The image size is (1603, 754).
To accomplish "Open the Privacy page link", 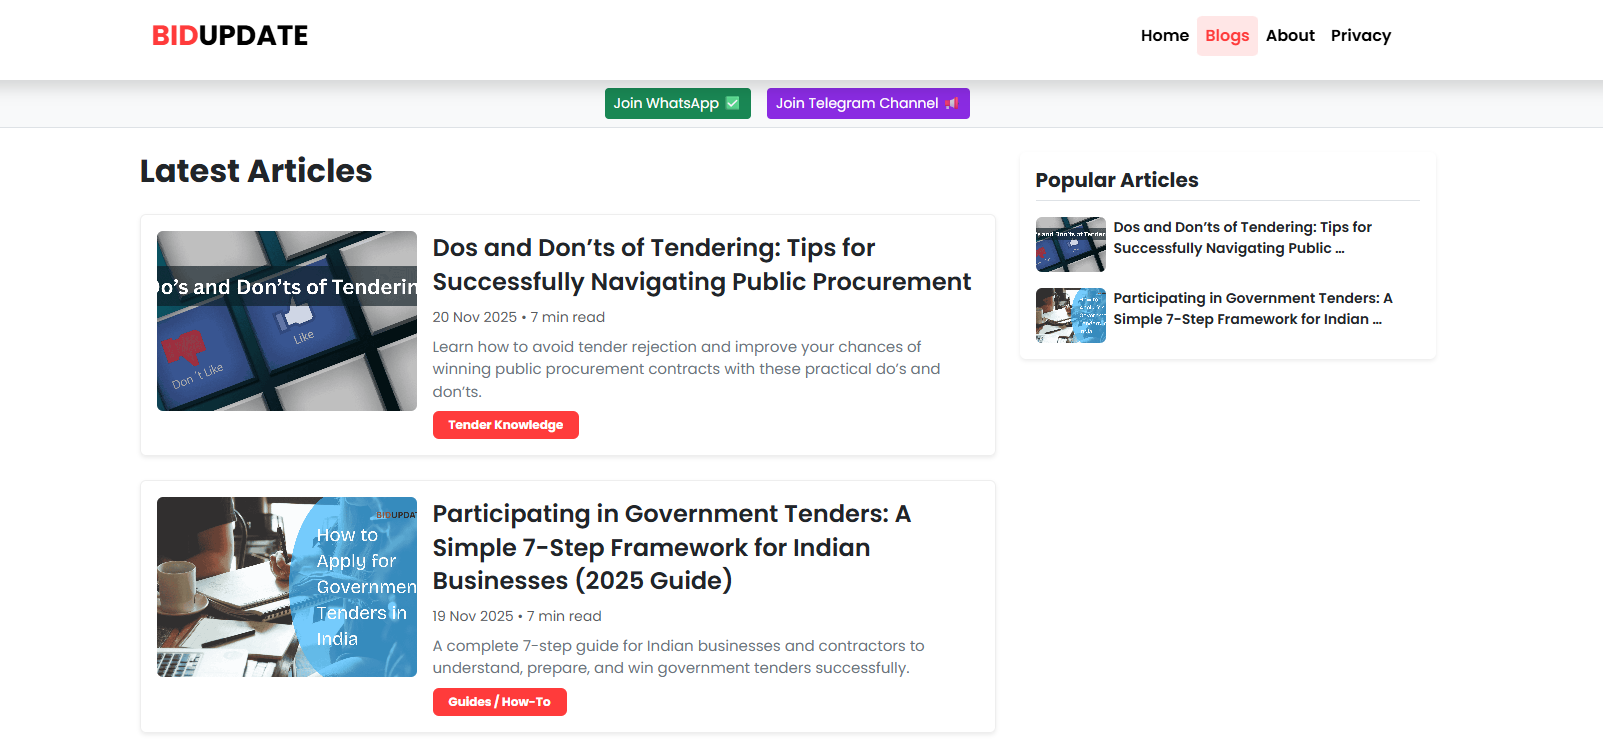I will coord(1360,36).
